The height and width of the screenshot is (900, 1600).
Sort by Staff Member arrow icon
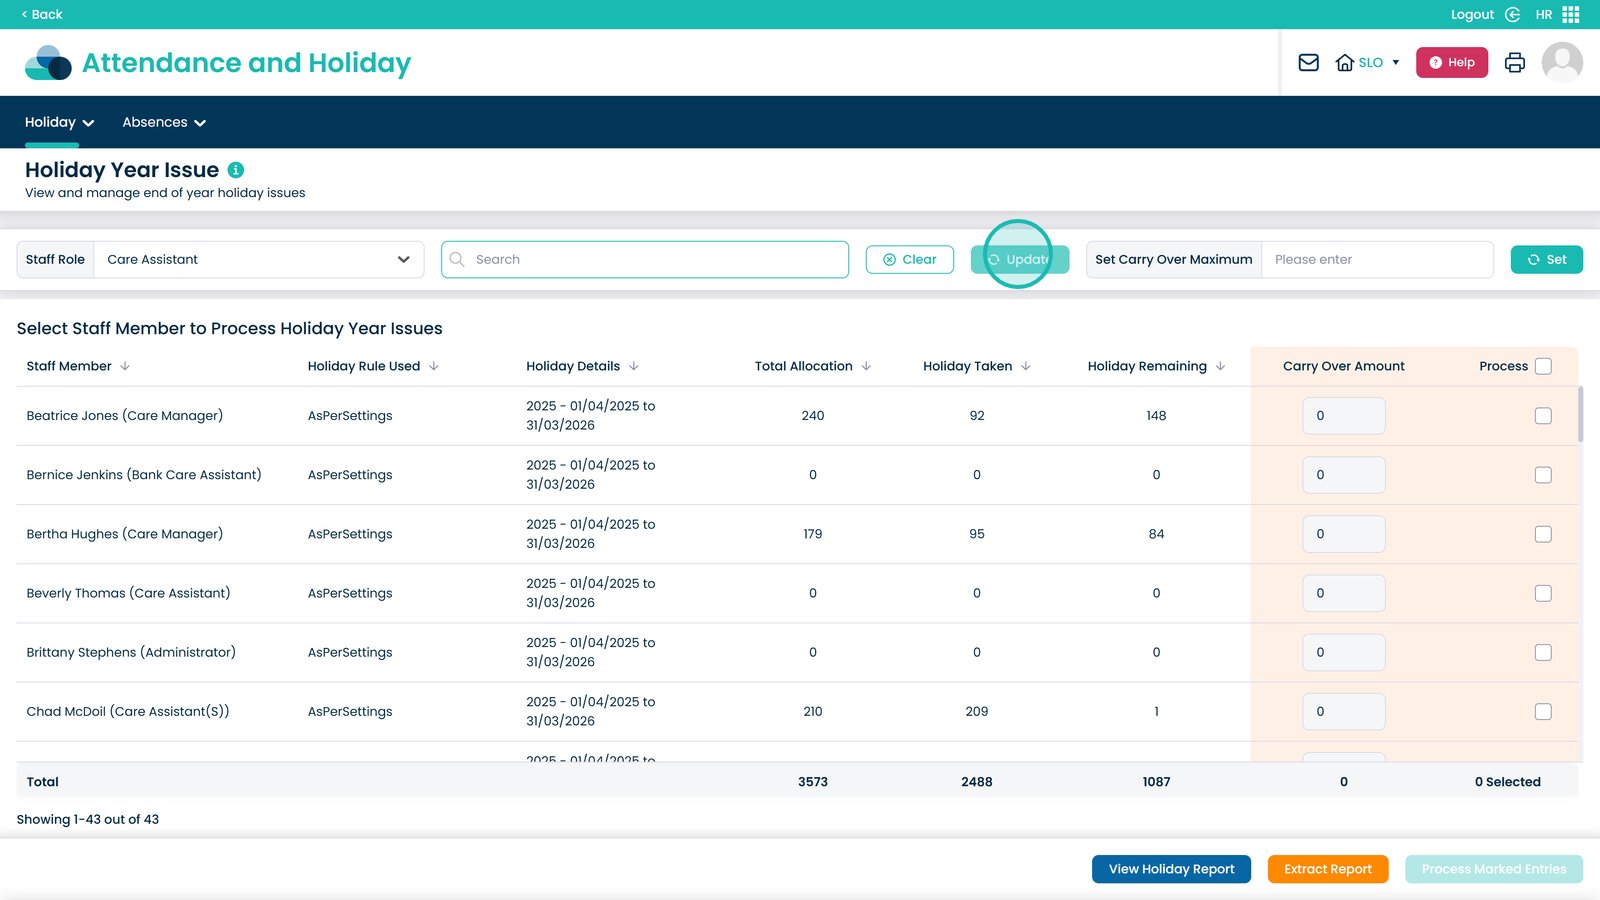coord(125,366)
